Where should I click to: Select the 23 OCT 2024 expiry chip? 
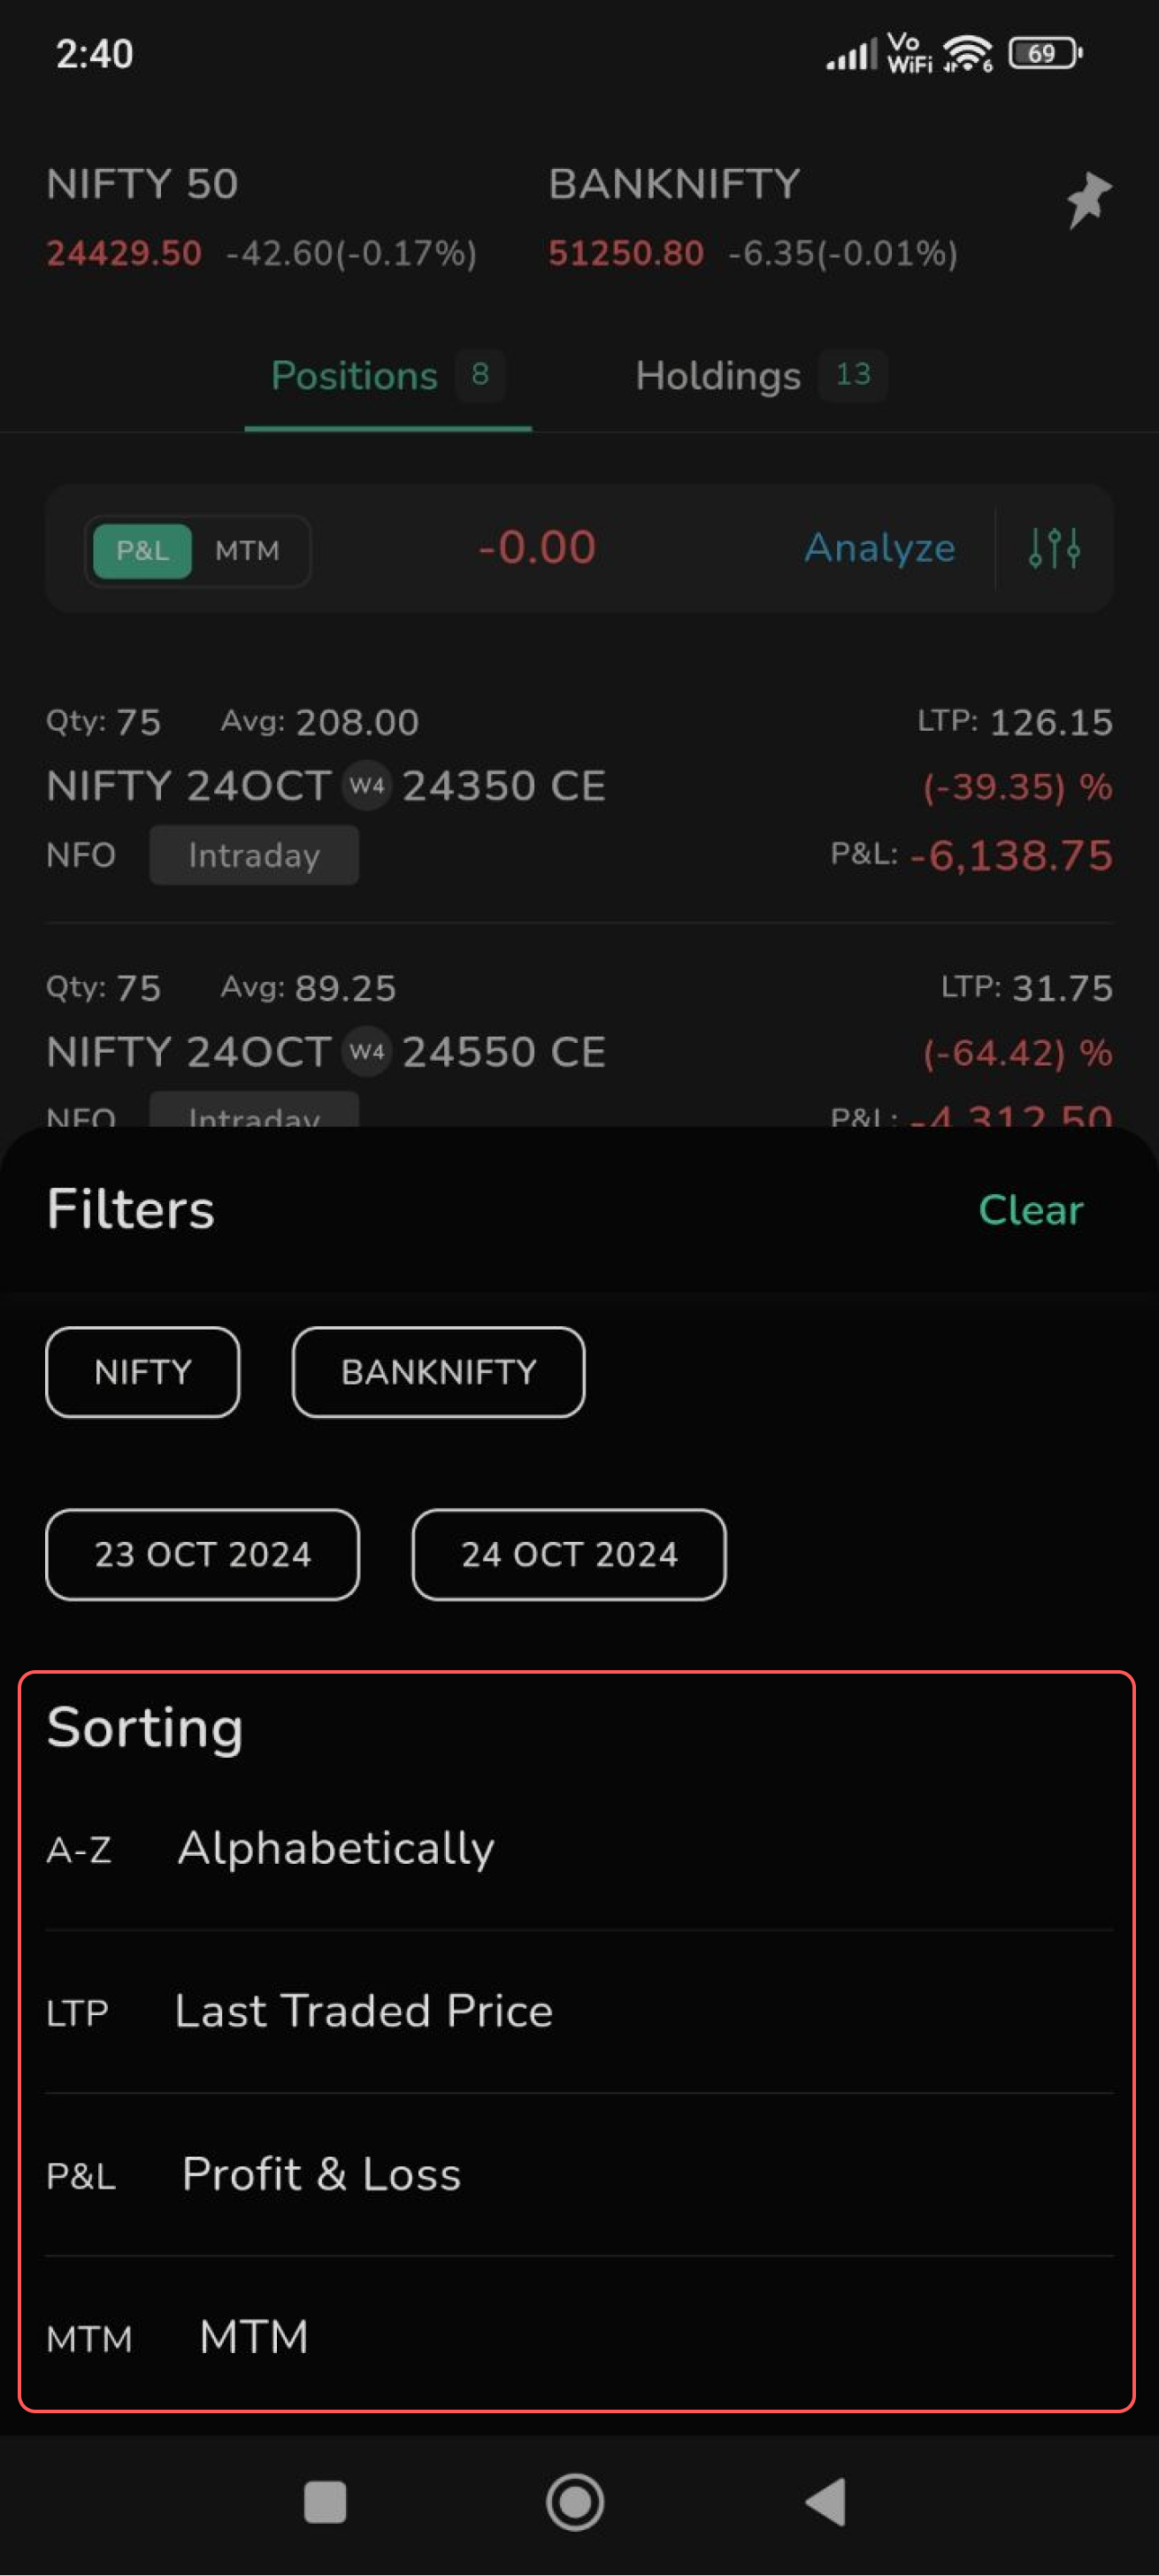(202, 1554)
